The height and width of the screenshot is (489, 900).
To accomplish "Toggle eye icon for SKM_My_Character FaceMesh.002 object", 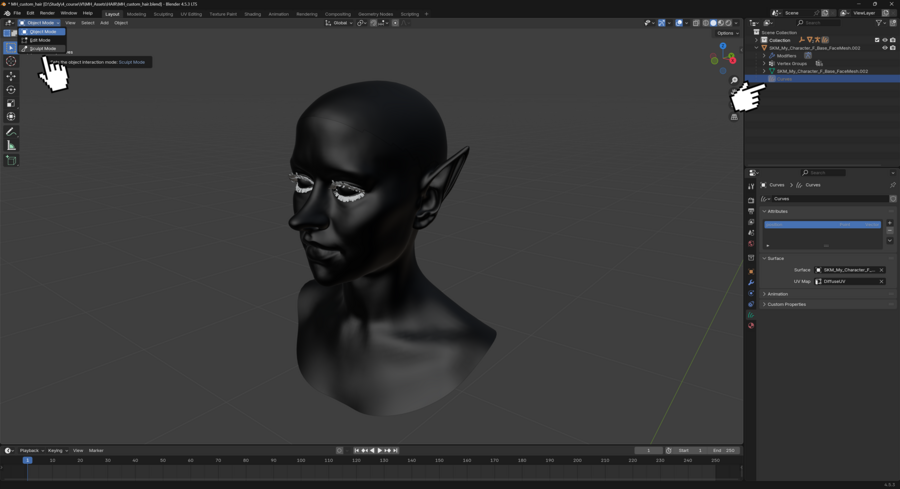I will pos(885,48).
